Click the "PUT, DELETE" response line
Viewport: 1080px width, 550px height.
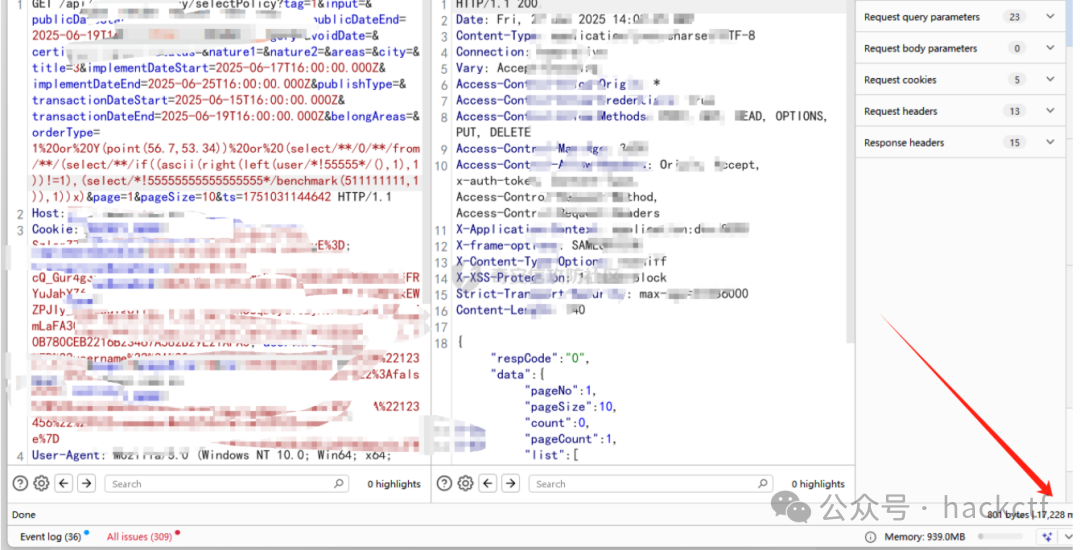click(493, 132)
